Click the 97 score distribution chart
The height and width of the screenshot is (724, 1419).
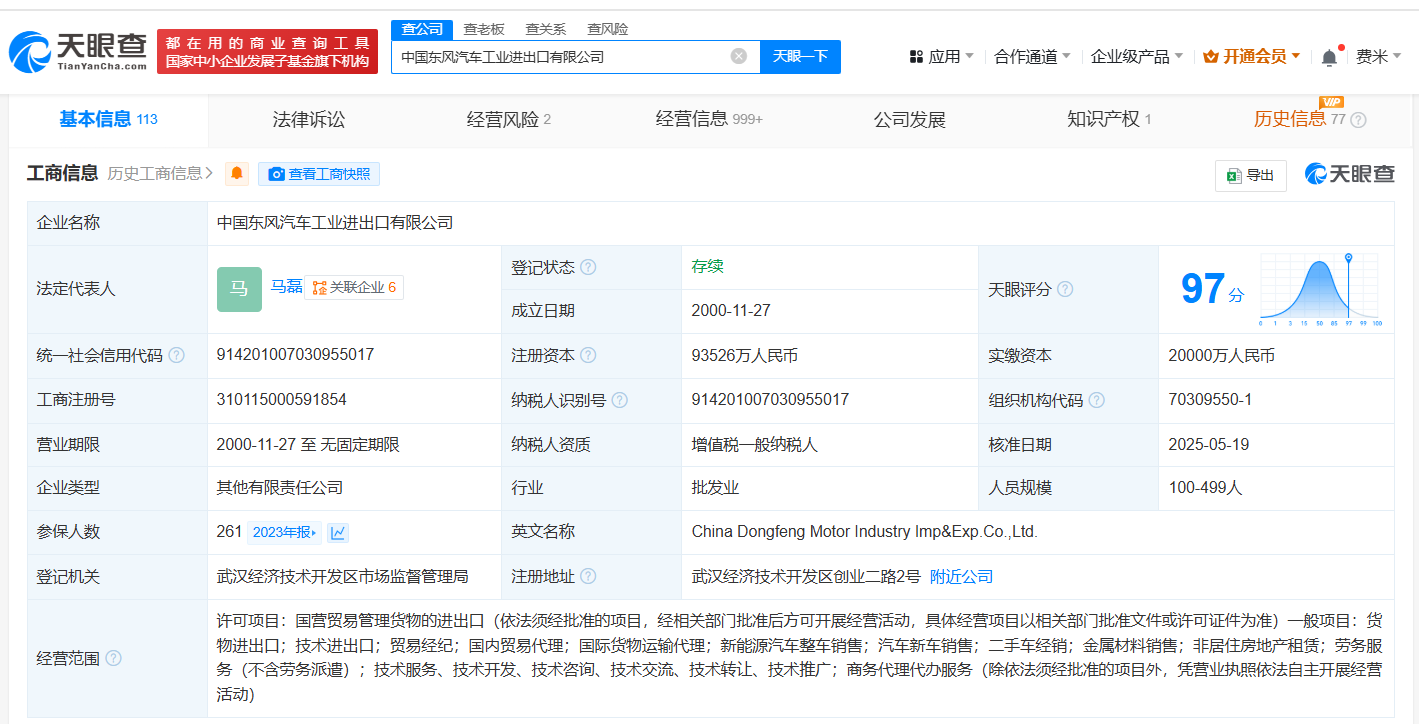(x=1319, y=289)
